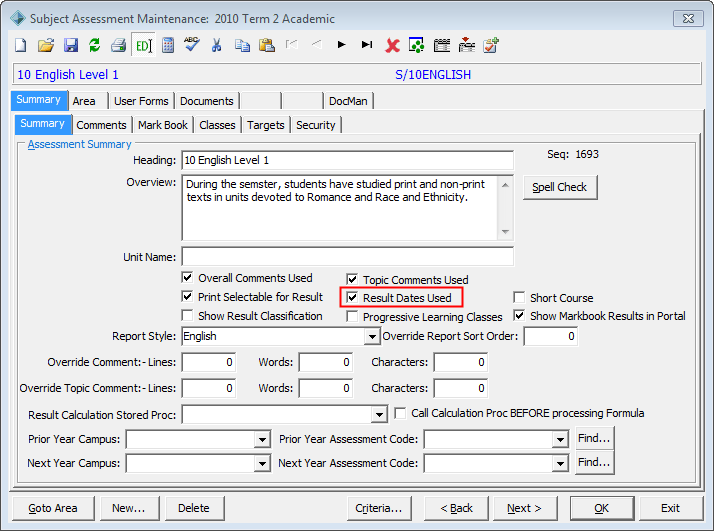
Task: Delete record with red X icon
Action: (393, 45)
